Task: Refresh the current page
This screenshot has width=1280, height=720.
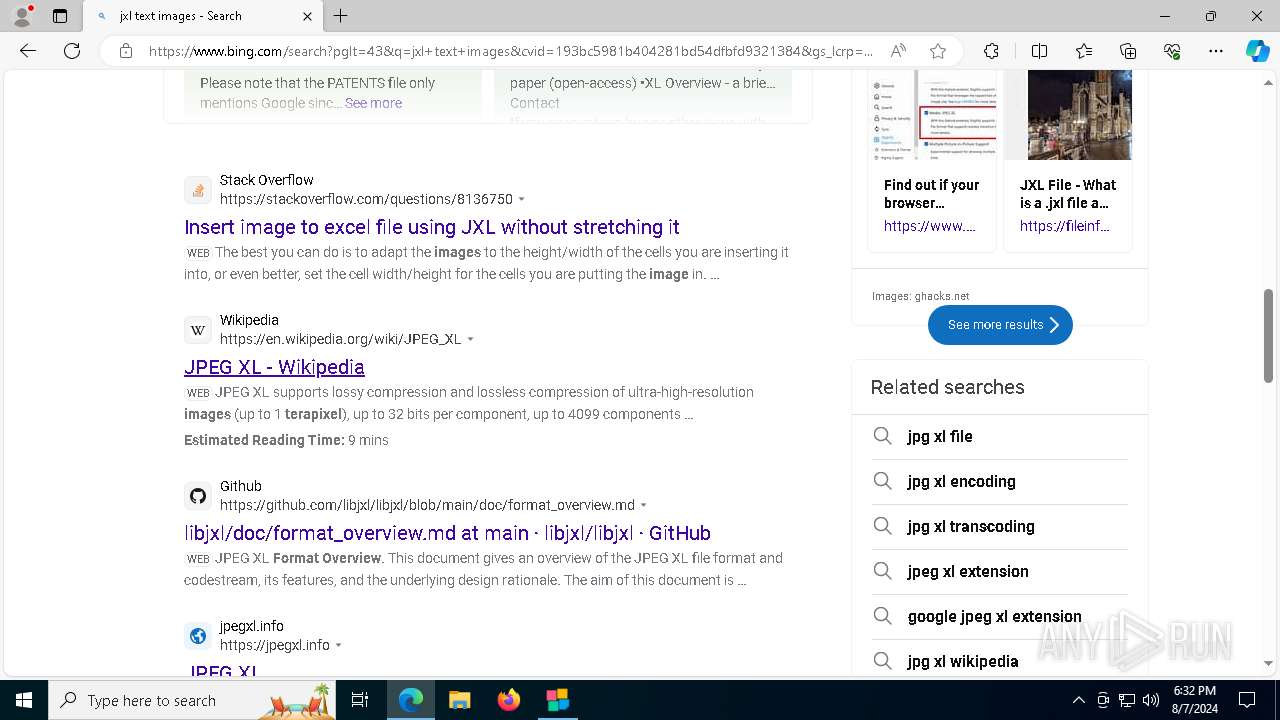Action: [x=72, y=51]
